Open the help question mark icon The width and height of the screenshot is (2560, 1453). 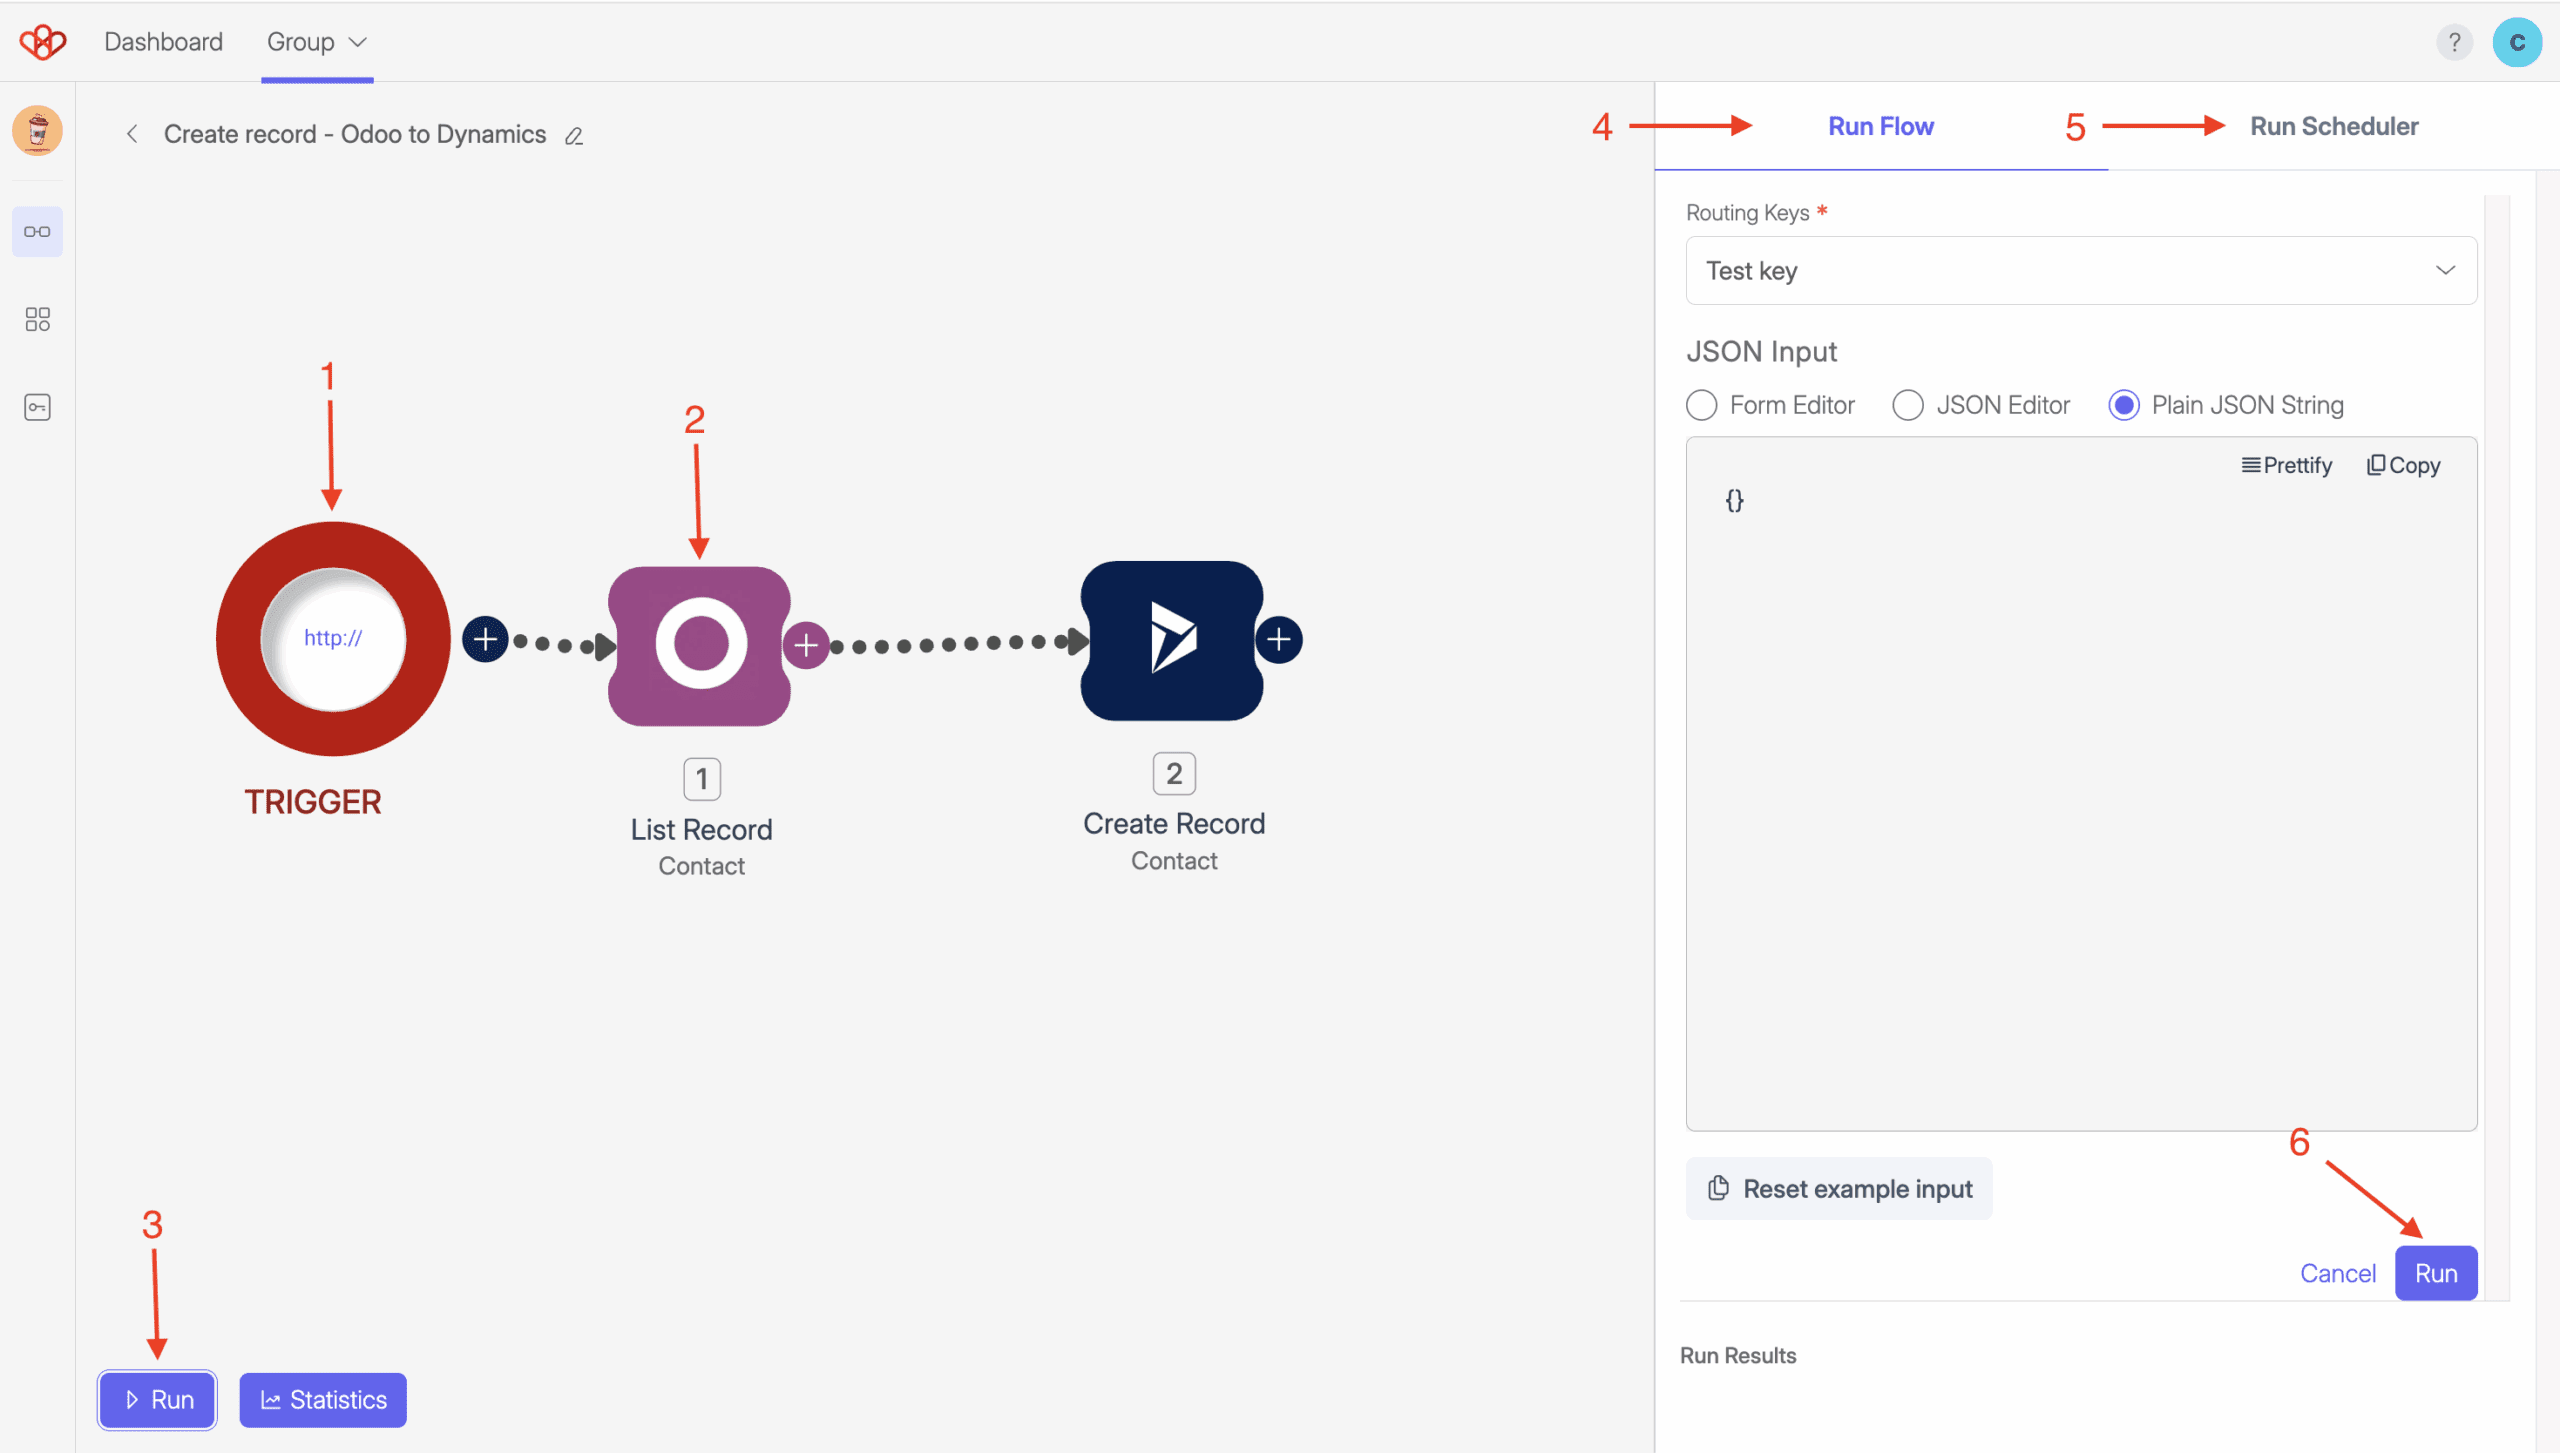[2454, 42]
